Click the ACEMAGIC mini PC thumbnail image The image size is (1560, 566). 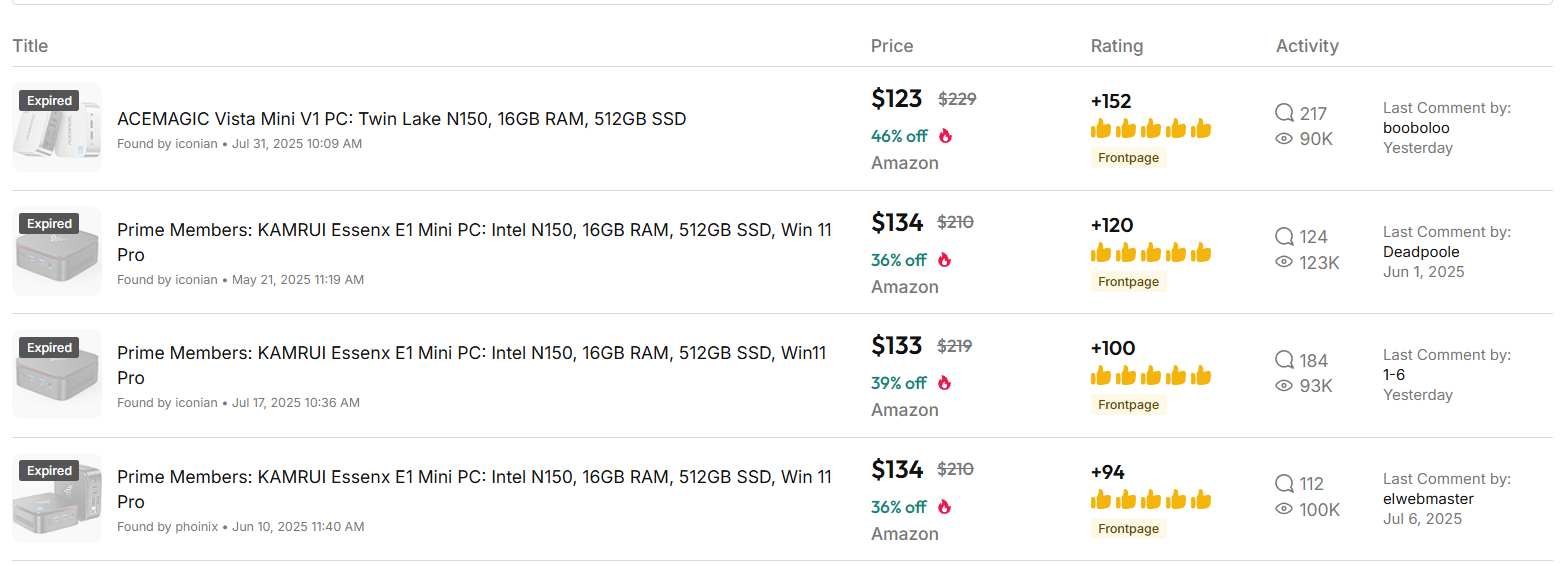pyautogui.click(x=57, y=127)
